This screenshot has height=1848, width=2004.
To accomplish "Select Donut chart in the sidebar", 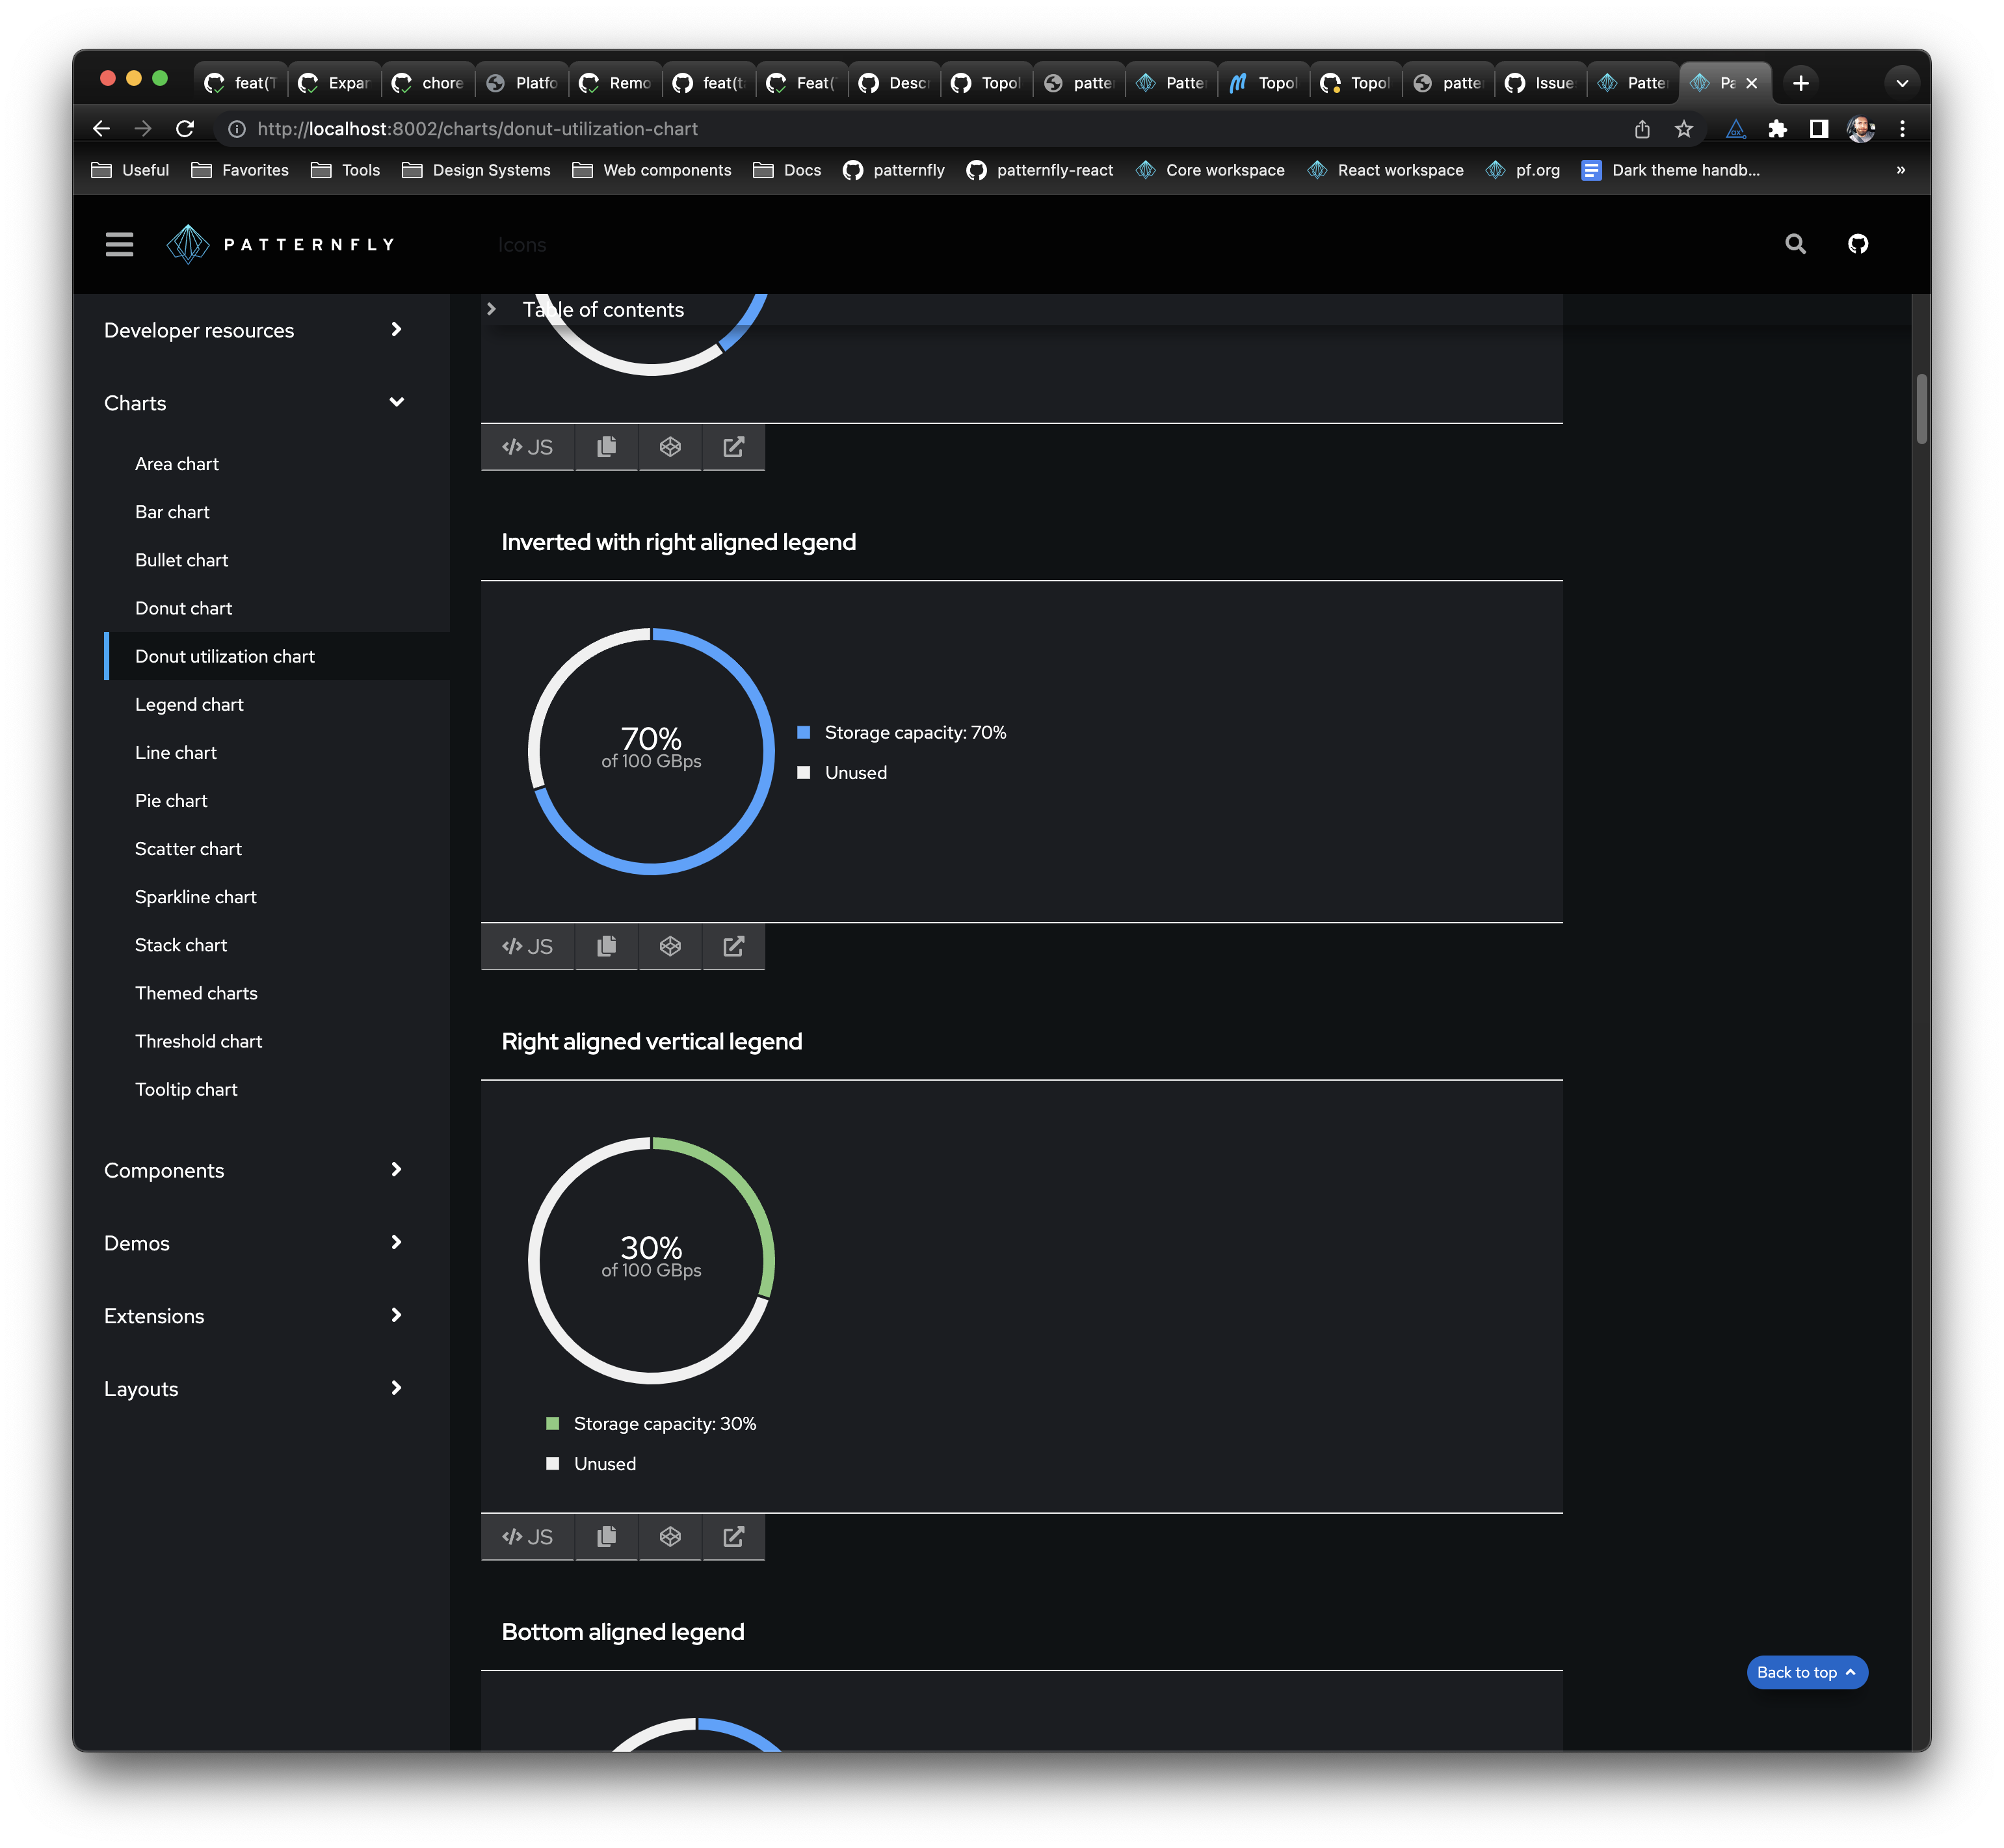I will pos(183,608).
